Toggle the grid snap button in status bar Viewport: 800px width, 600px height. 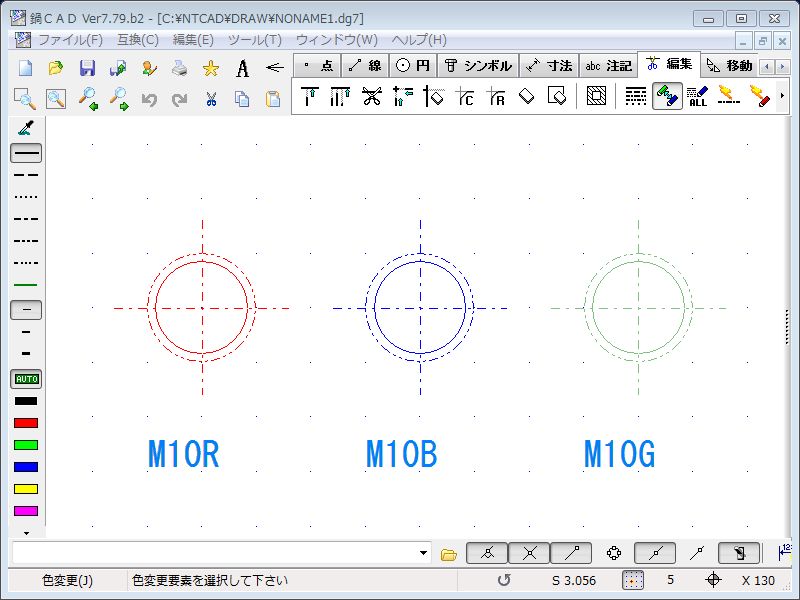[x=633, y=580]
